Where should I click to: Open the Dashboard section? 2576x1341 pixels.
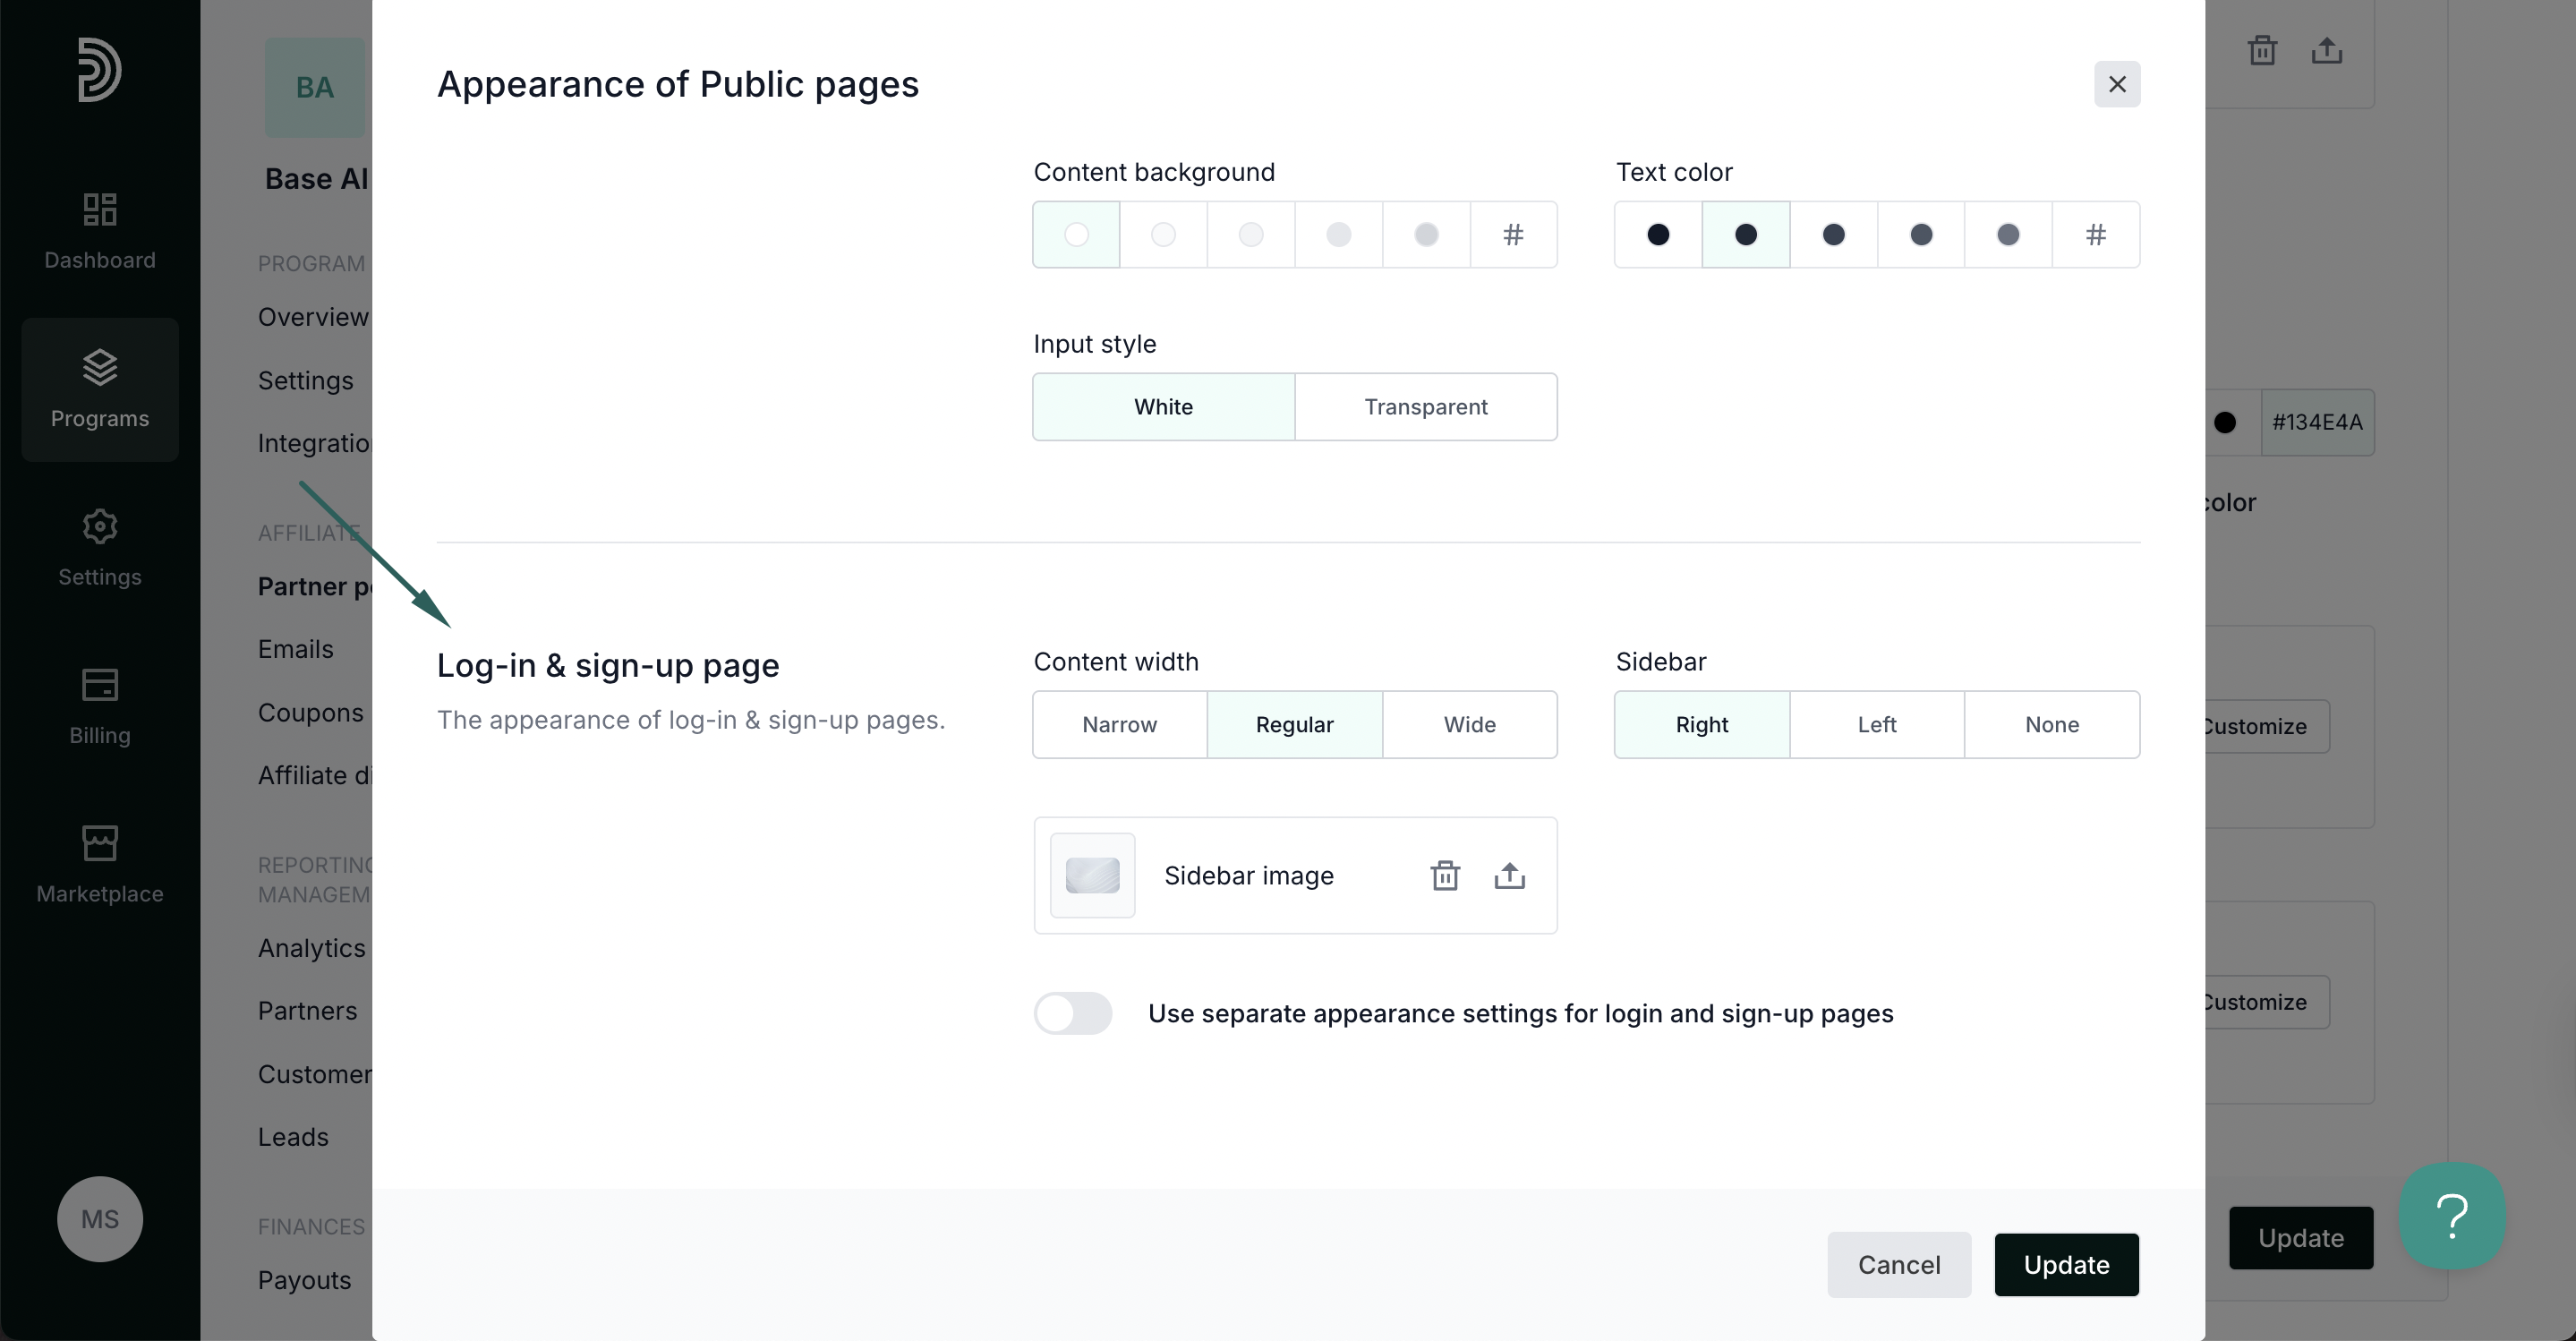click(x=100, y=231)
